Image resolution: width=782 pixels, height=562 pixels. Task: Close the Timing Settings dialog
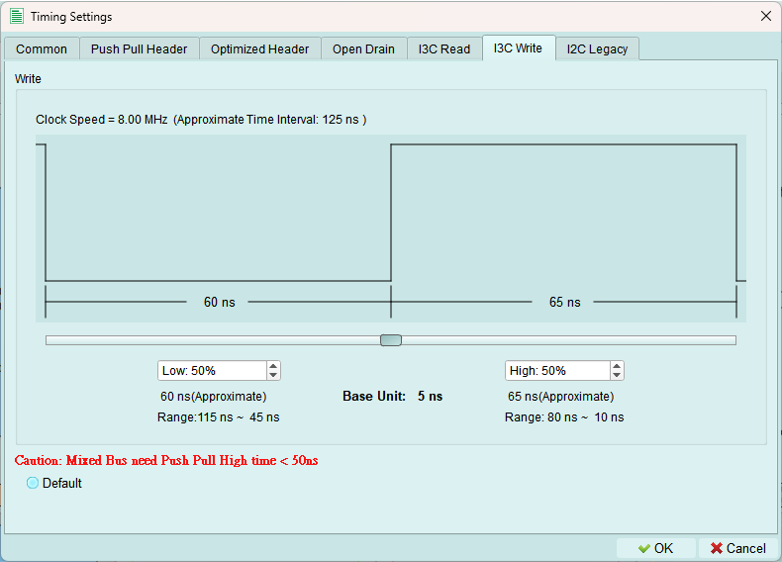click(x=766, y=16)
